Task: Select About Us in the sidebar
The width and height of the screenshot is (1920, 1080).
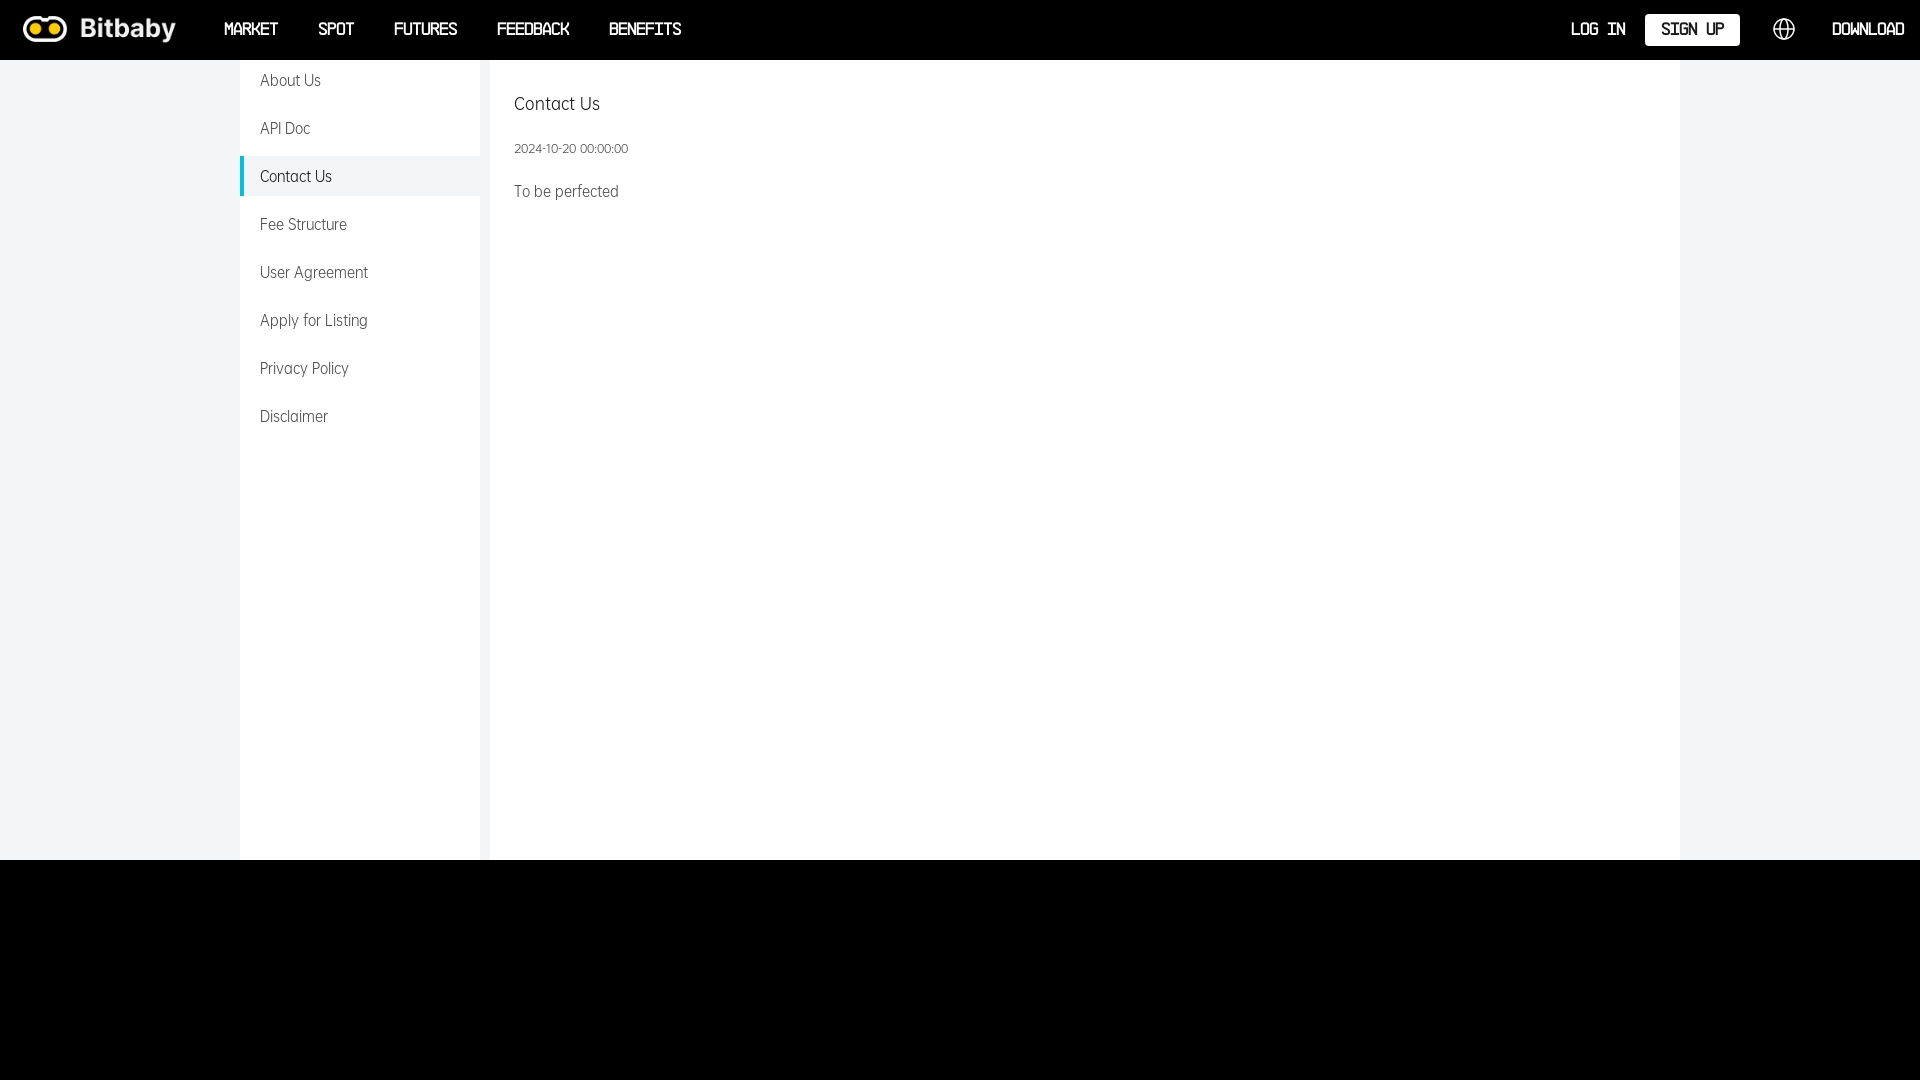Action: (x=360, y=80)
